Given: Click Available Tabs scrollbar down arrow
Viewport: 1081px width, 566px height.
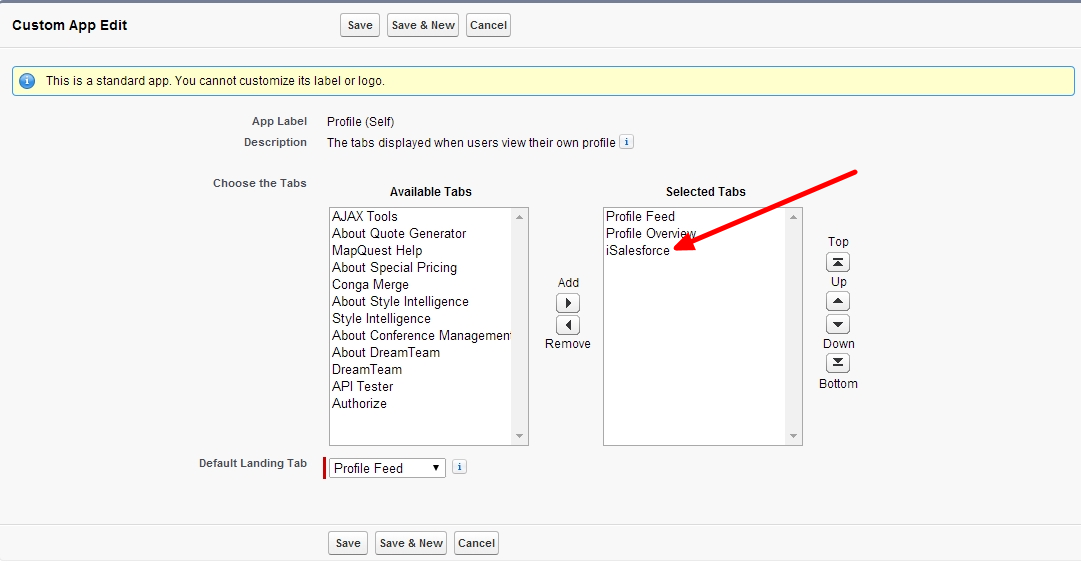Looking at the screenshot, I should (x=519, y=436).
